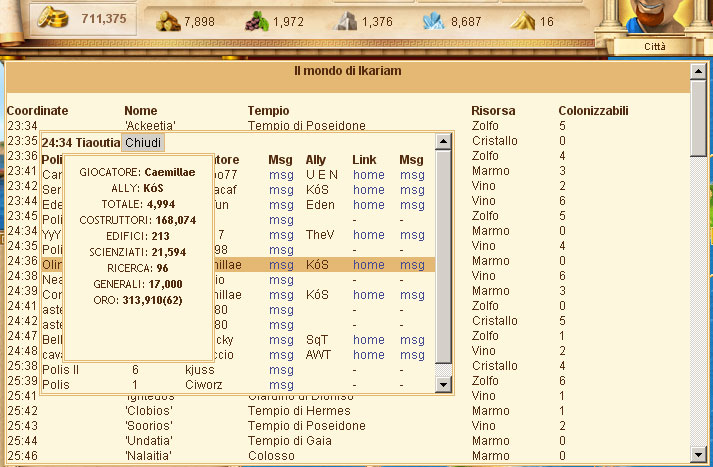Click the Colosso temple cell

click(271, 456)
